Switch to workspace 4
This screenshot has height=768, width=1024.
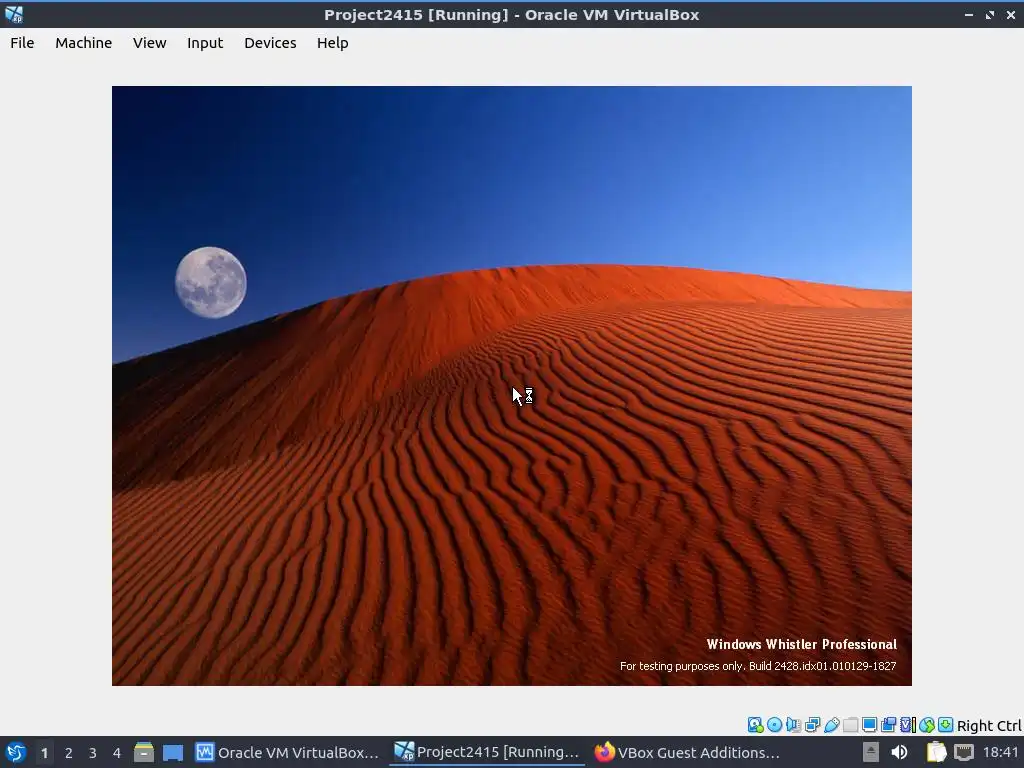click(117, 753)
